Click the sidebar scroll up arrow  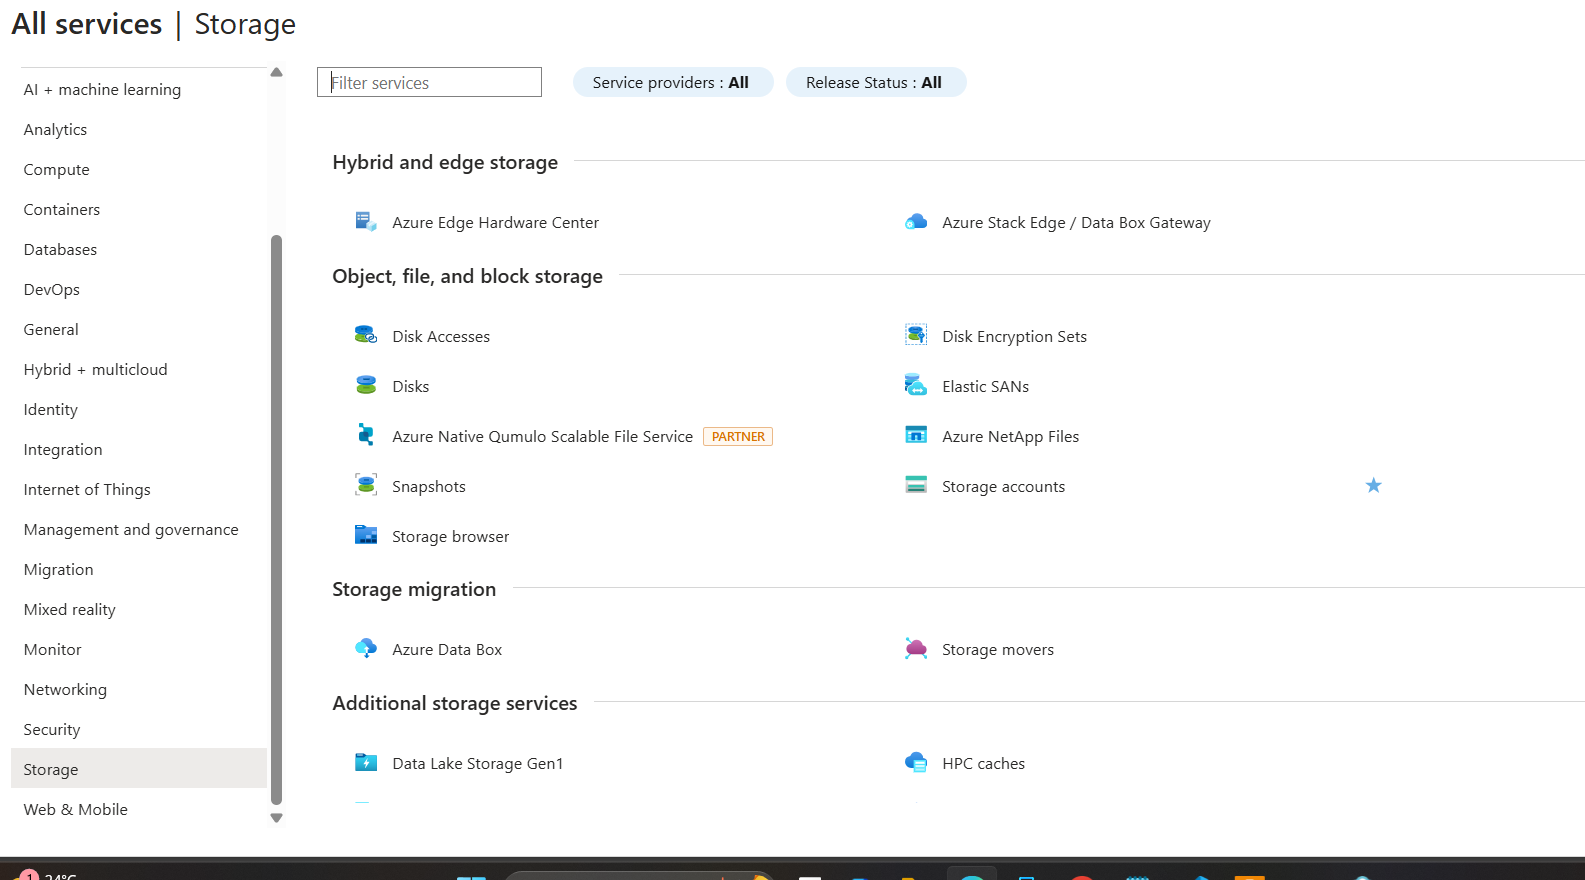(277, 72)
